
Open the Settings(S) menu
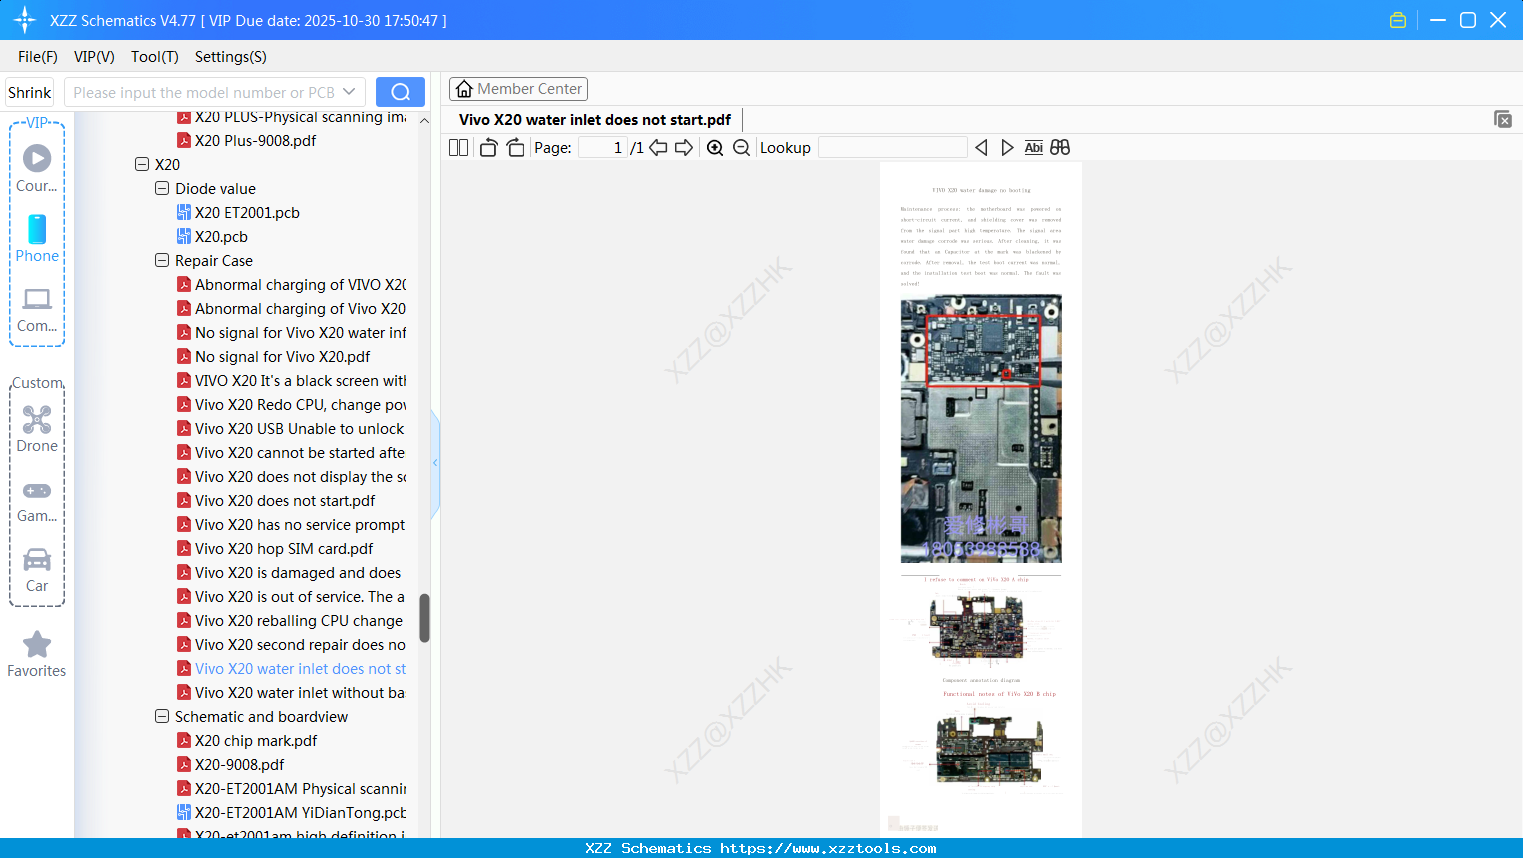click(231, 57)
